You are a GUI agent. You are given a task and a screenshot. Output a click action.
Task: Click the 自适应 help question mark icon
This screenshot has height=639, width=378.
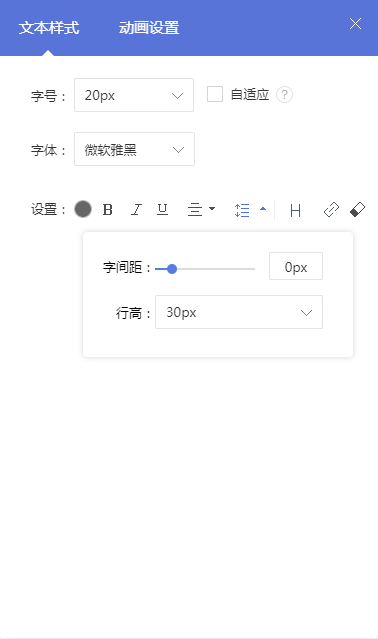point(284,95)
